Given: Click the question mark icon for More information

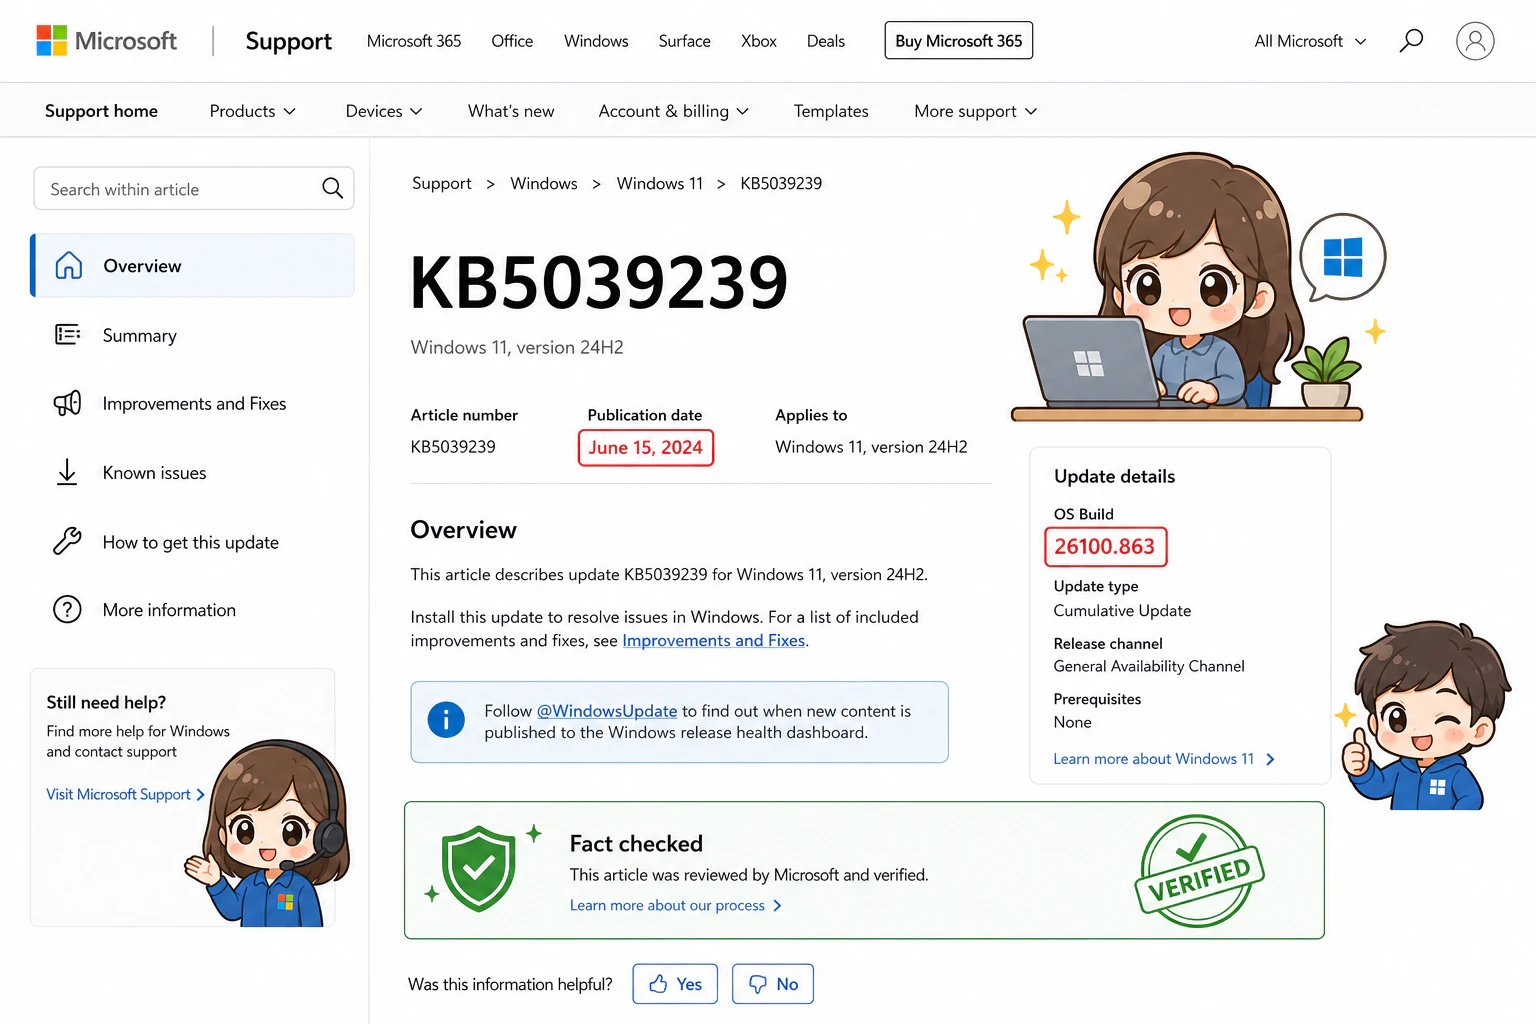Looking at the screenshot, I should 67,609.
